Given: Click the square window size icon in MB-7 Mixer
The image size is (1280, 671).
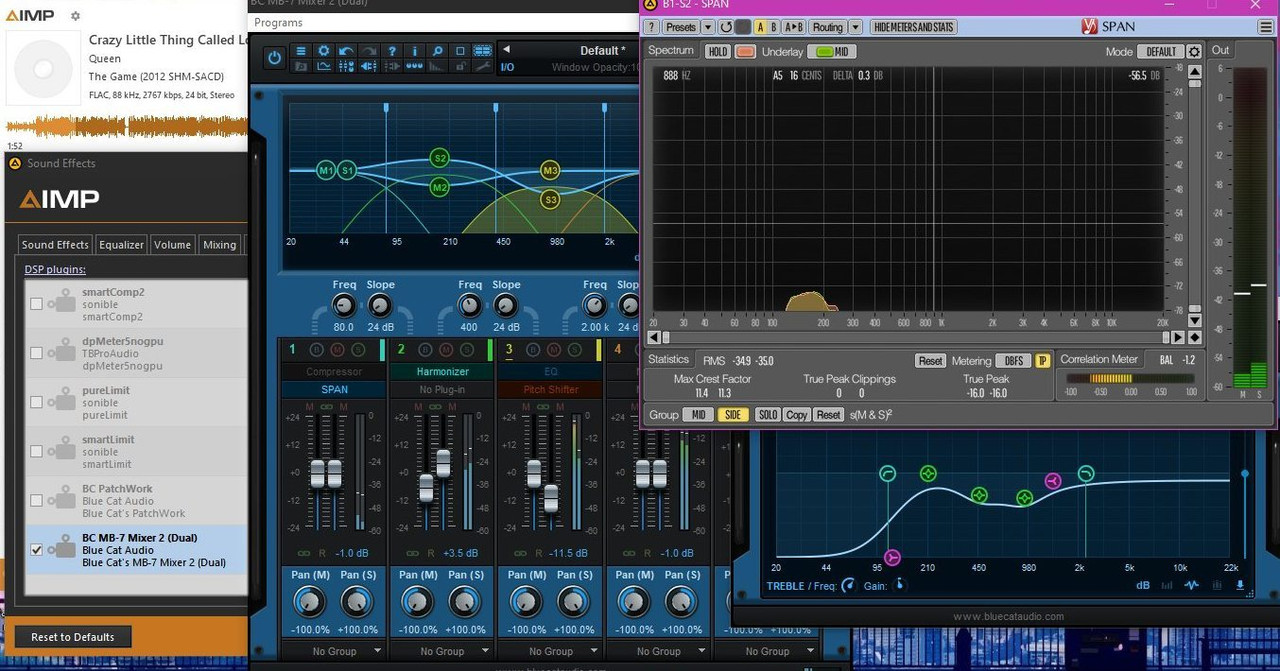Looking at the screenshot, I should point(460,51).
